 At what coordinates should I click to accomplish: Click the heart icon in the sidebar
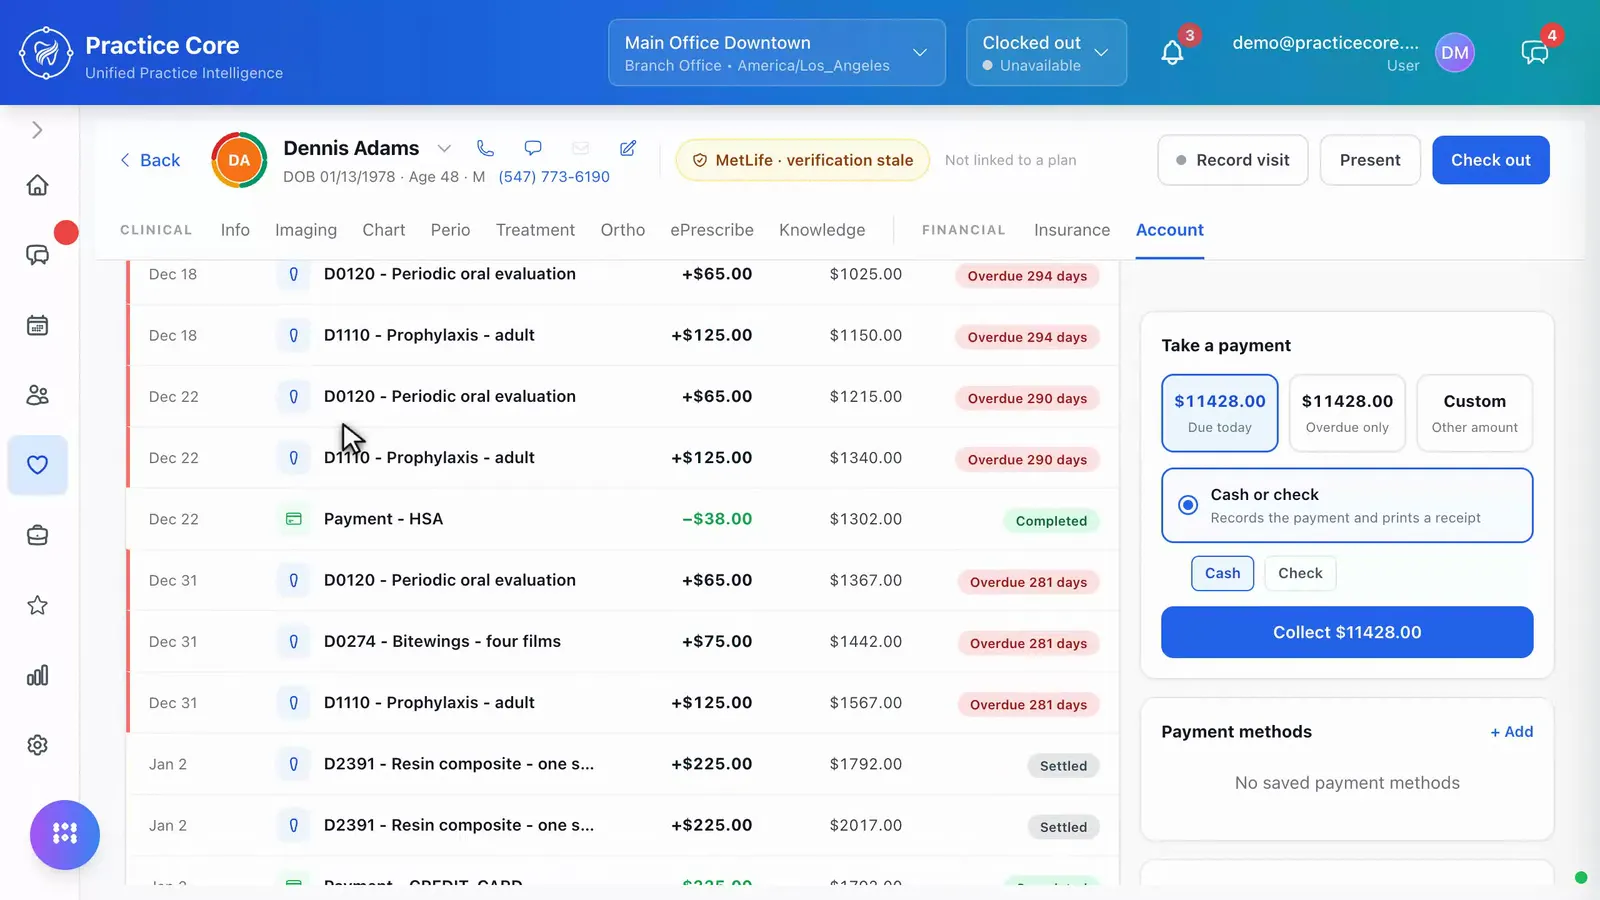pos(37,465)
